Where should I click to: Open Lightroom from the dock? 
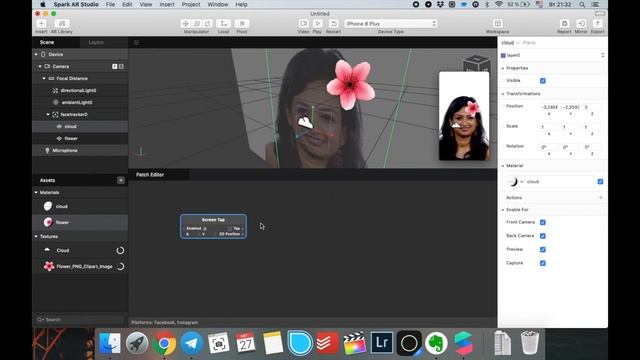click(382, 343)
